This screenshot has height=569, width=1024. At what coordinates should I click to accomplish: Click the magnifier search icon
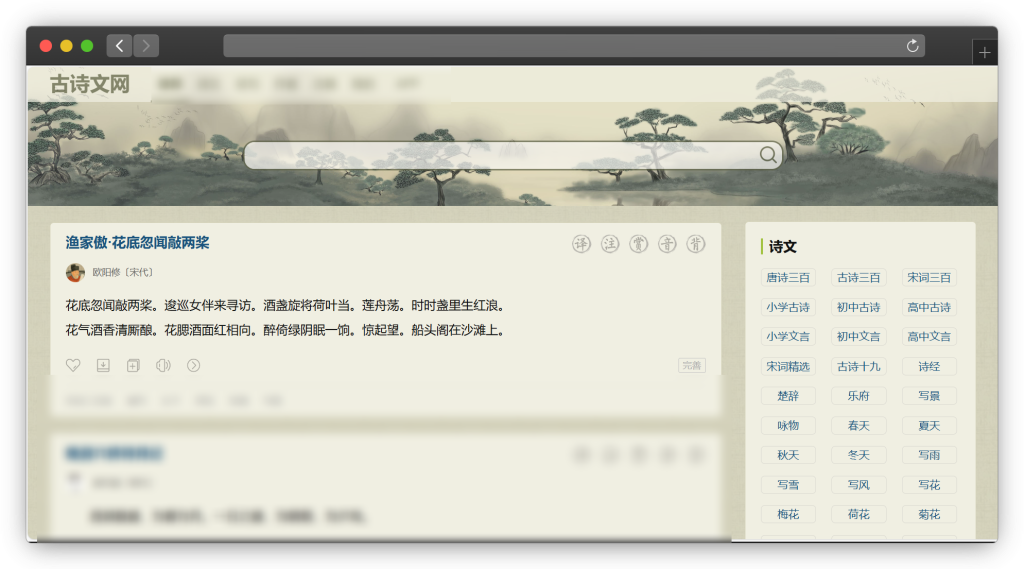tap(768, 155)
